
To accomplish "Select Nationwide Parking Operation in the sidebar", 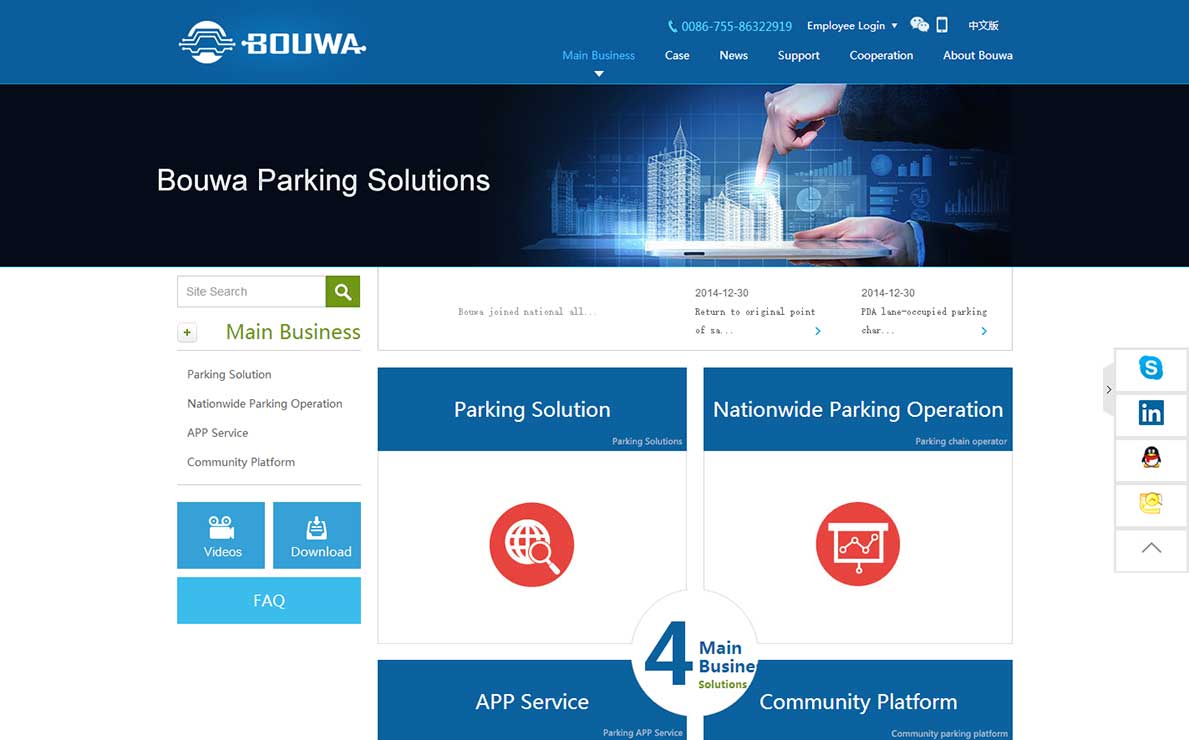I will click(265, 403).
